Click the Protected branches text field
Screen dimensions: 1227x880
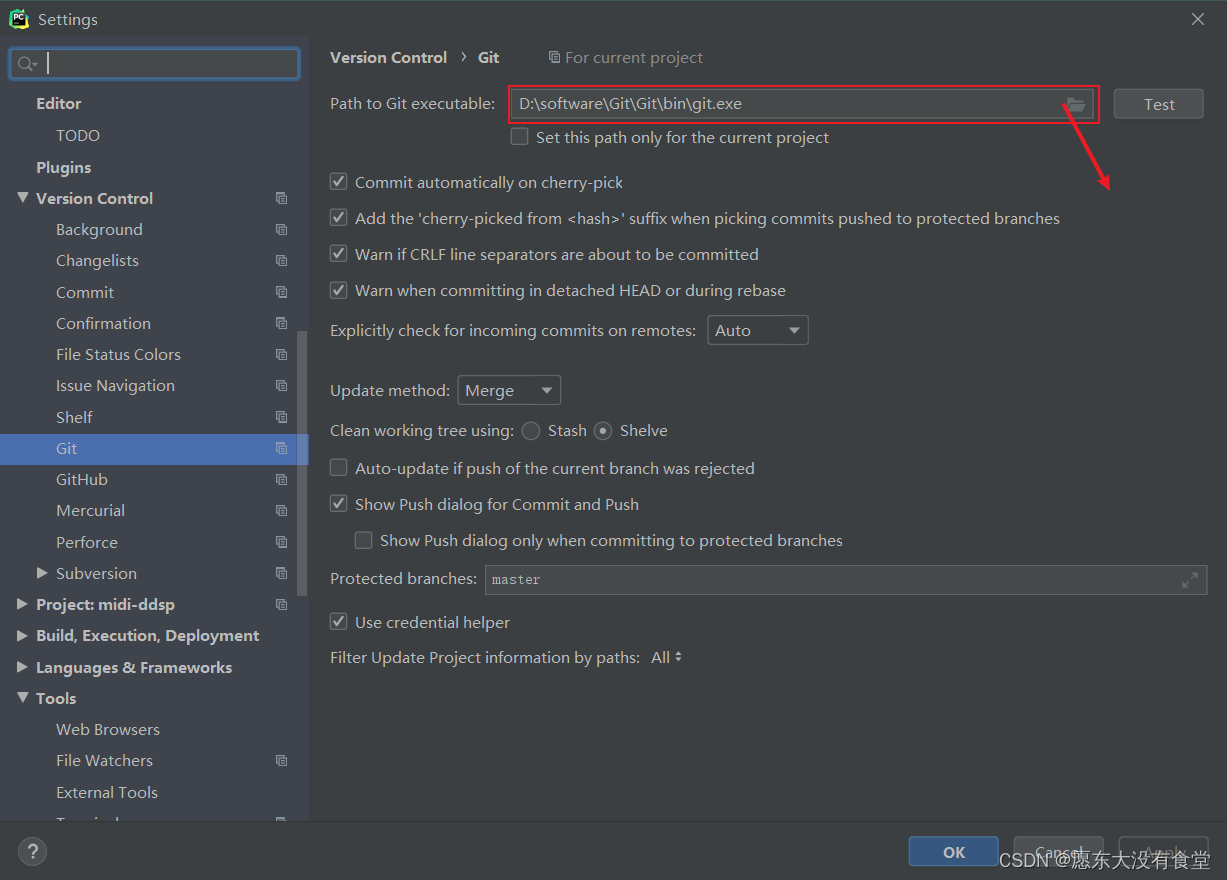(846, 579)
